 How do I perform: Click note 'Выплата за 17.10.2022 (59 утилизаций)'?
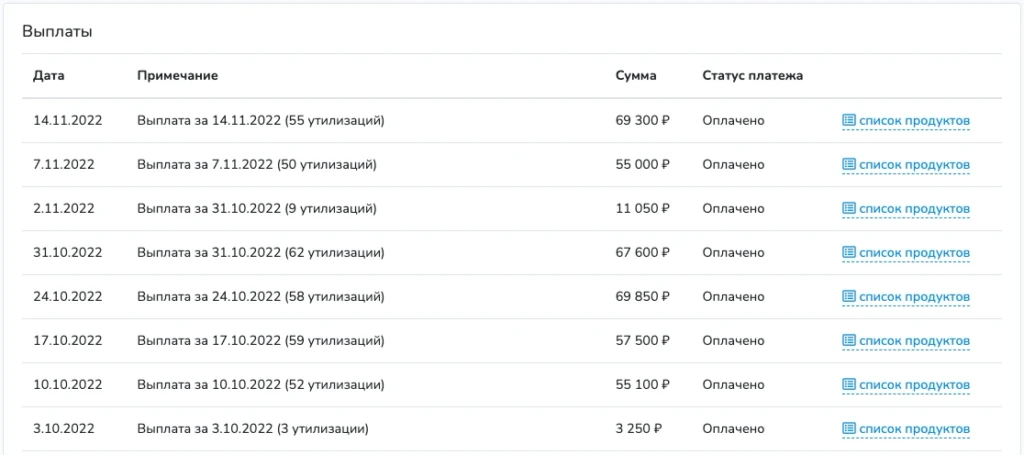tap(261, 341)
